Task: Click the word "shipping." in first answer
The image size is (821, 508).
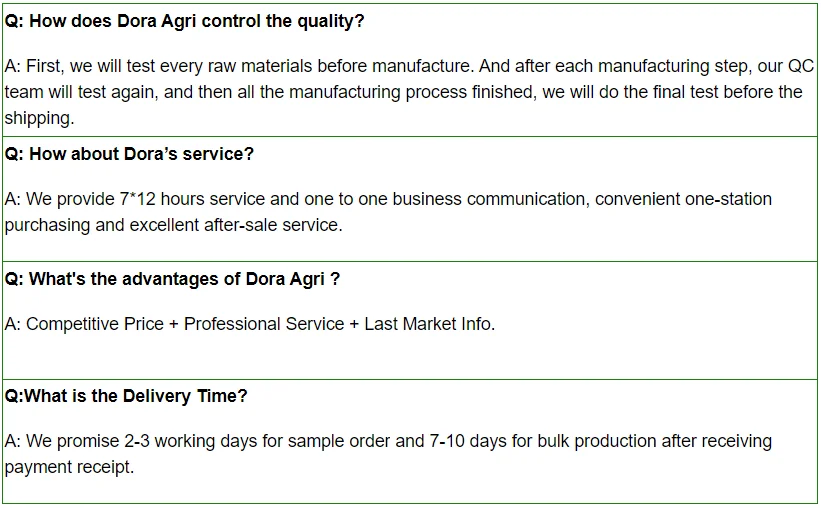Action: click(39, 118)
